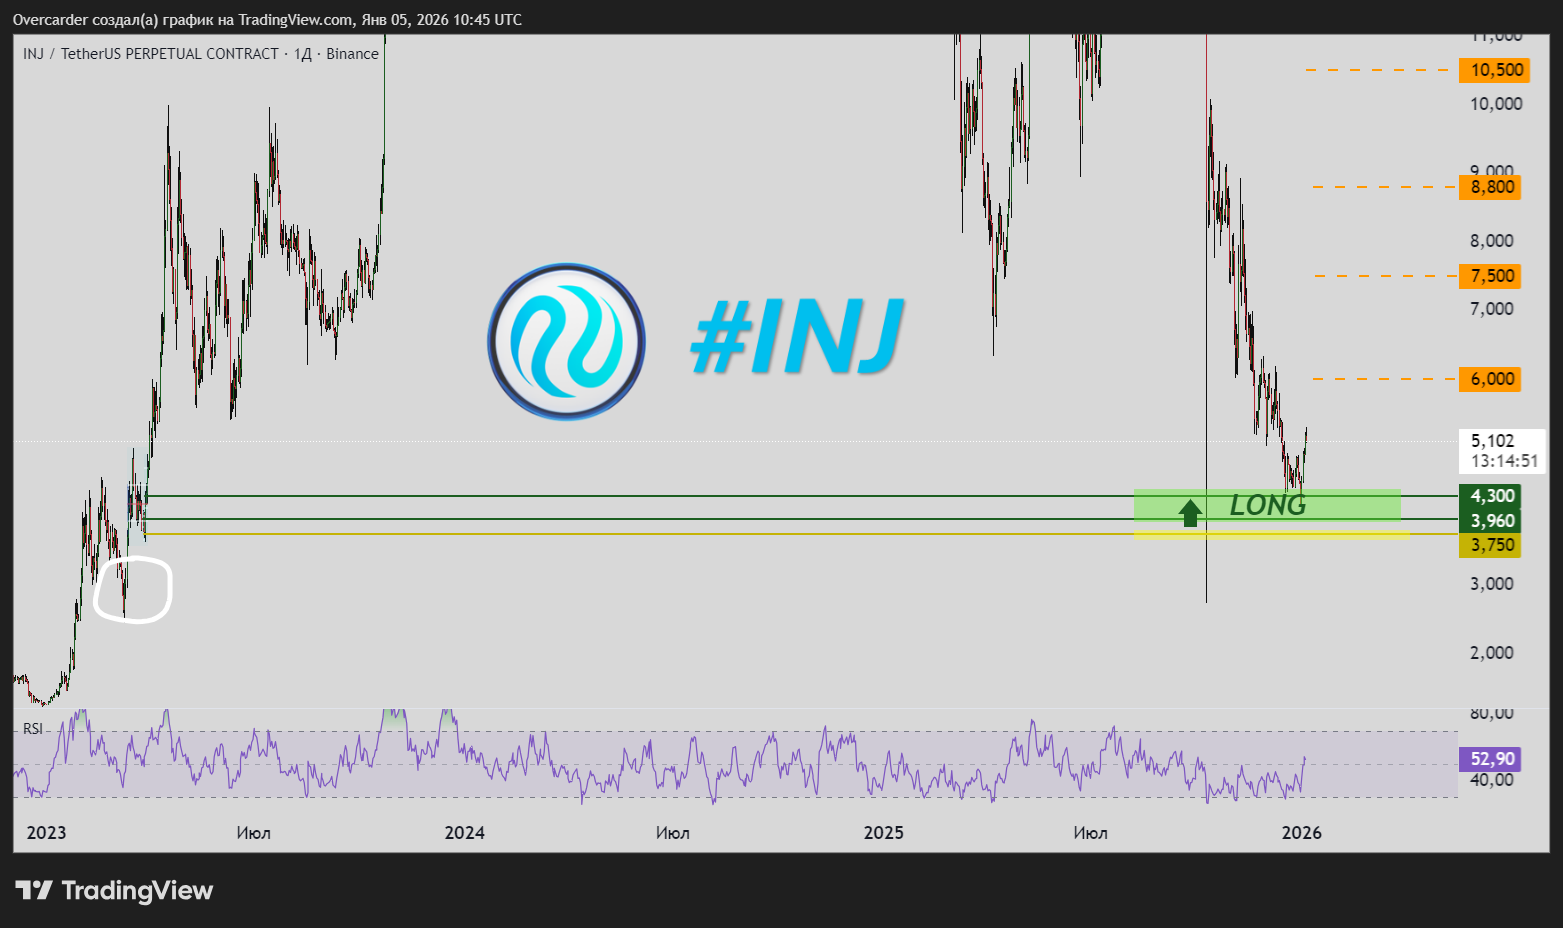The height and width of the screenshot is (928, 1563).
Task: Click the 7,500 orange target price label
Action: tap(1492, 276)
